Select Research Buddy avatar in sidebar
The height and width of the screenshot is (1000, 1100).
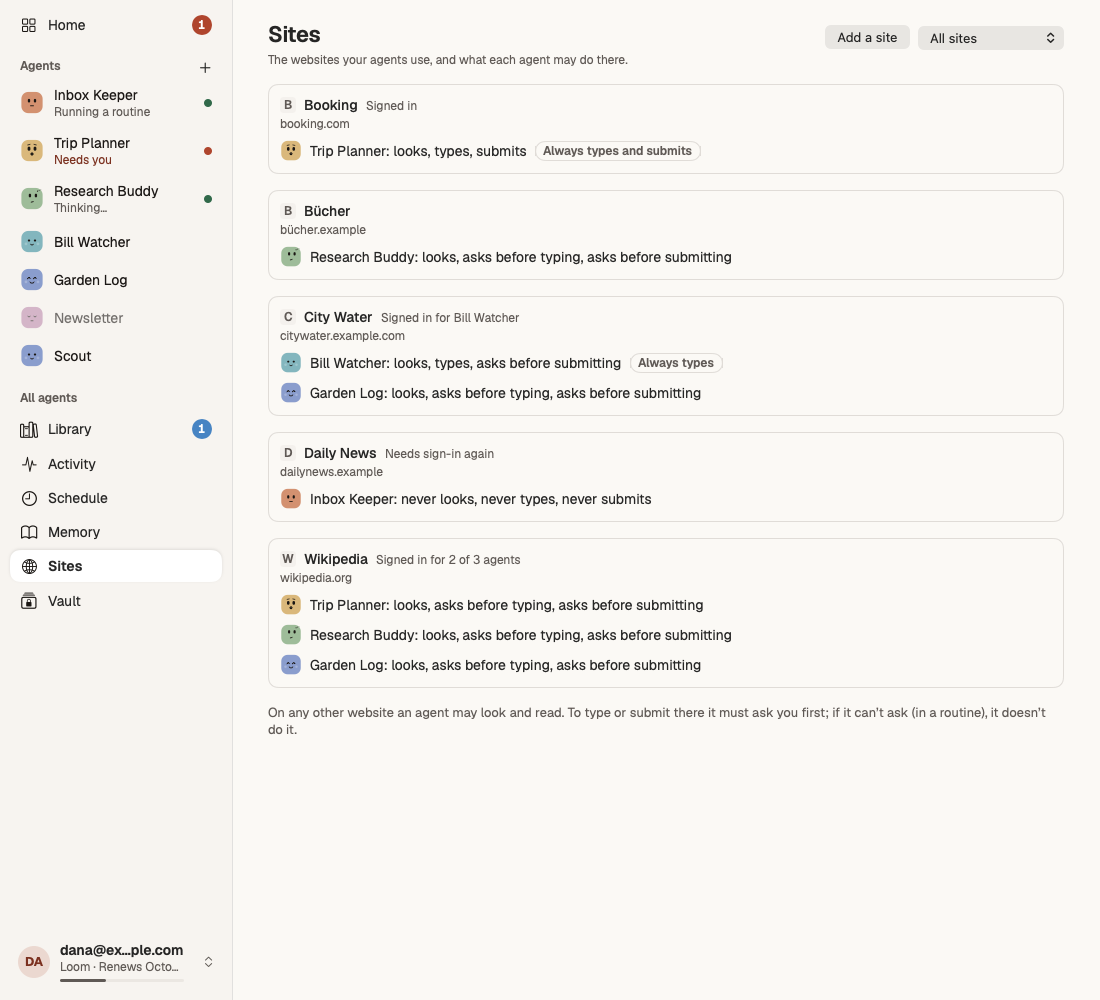coord(32,199)
